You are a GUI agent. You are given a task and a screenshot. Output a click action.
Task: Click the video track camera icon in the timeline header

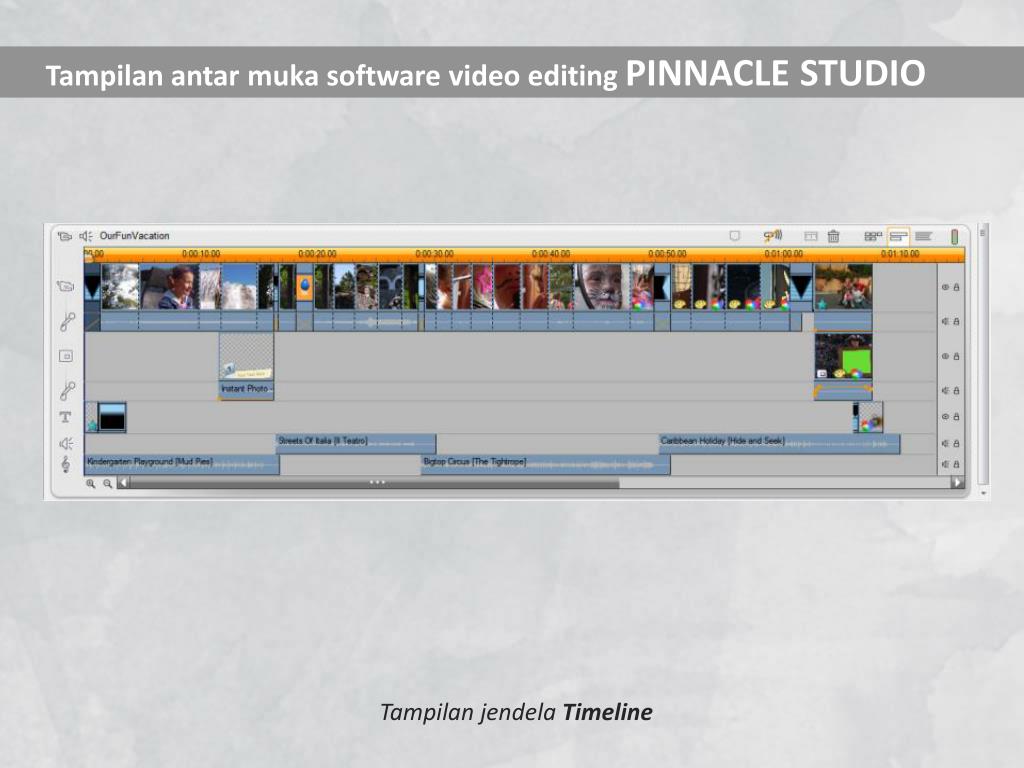(x=64, y=236)
